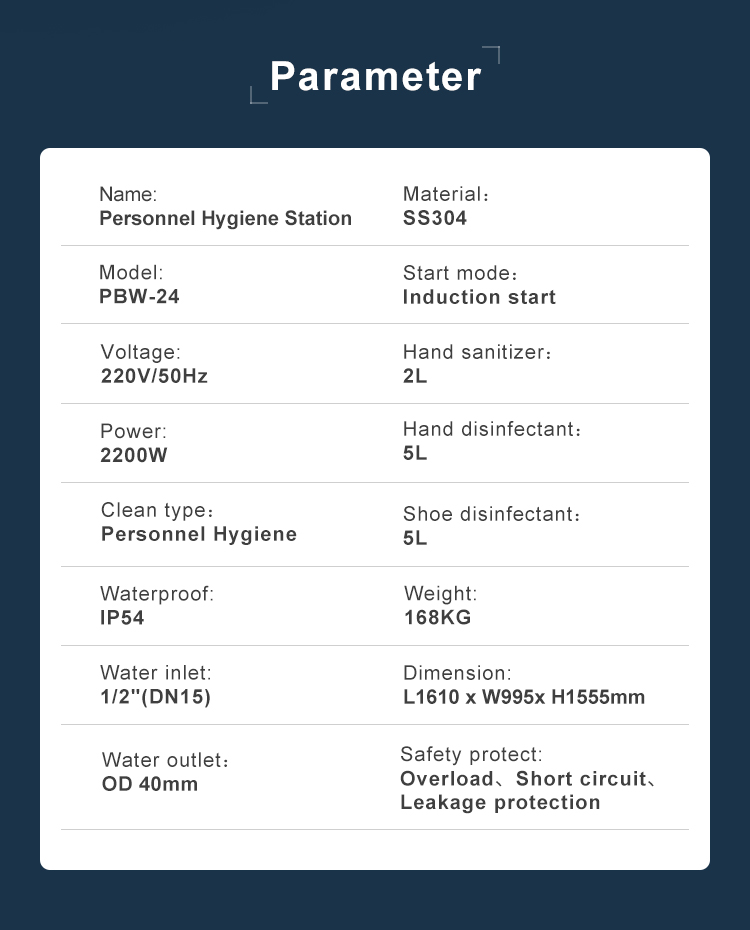
Task: Select the 220V/50Hz voltage value
Action: (154, 375)
